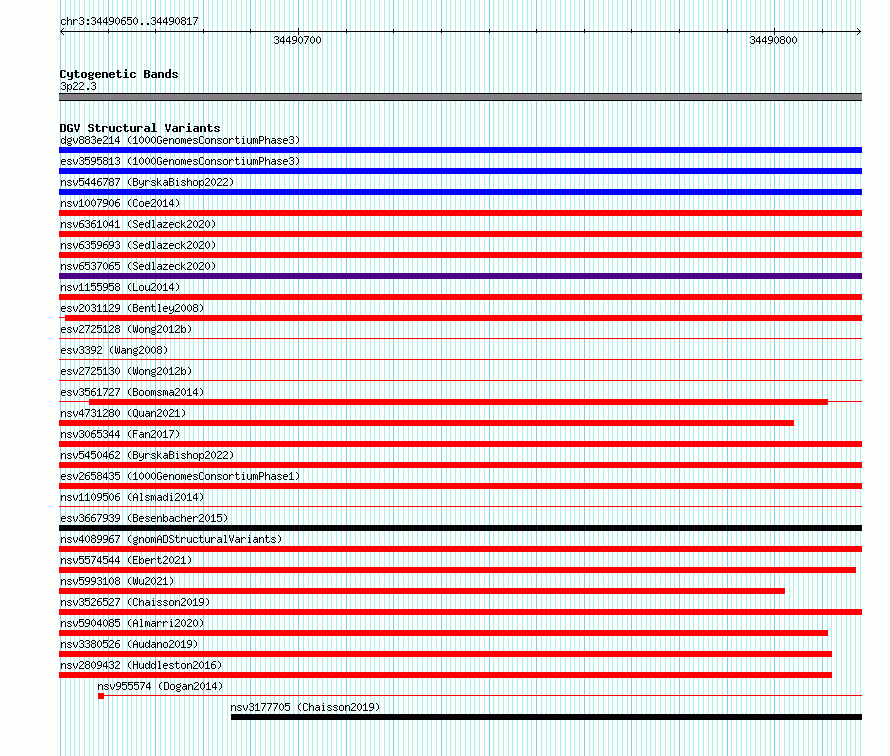
Task: Open nsv1155958 (Lou2014) label
Action: coord(120,287)
